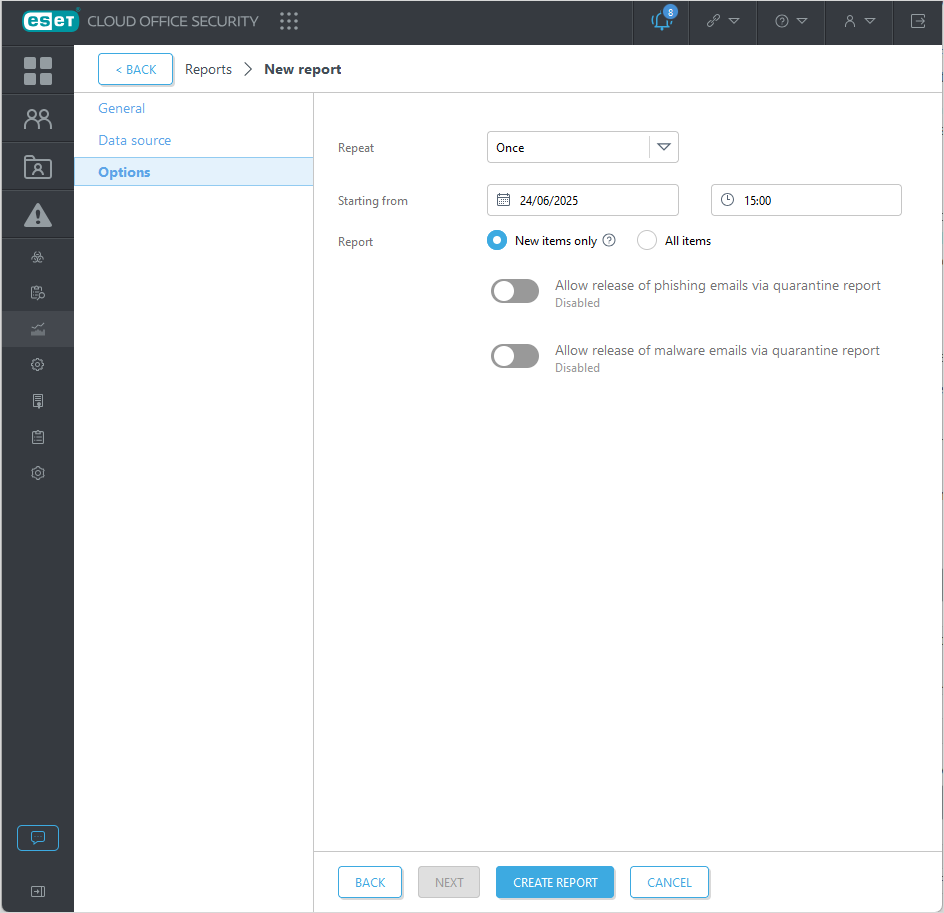Screen dimensions: 944x913
Task: Click the top < BACK button
Action: point(135,69)
